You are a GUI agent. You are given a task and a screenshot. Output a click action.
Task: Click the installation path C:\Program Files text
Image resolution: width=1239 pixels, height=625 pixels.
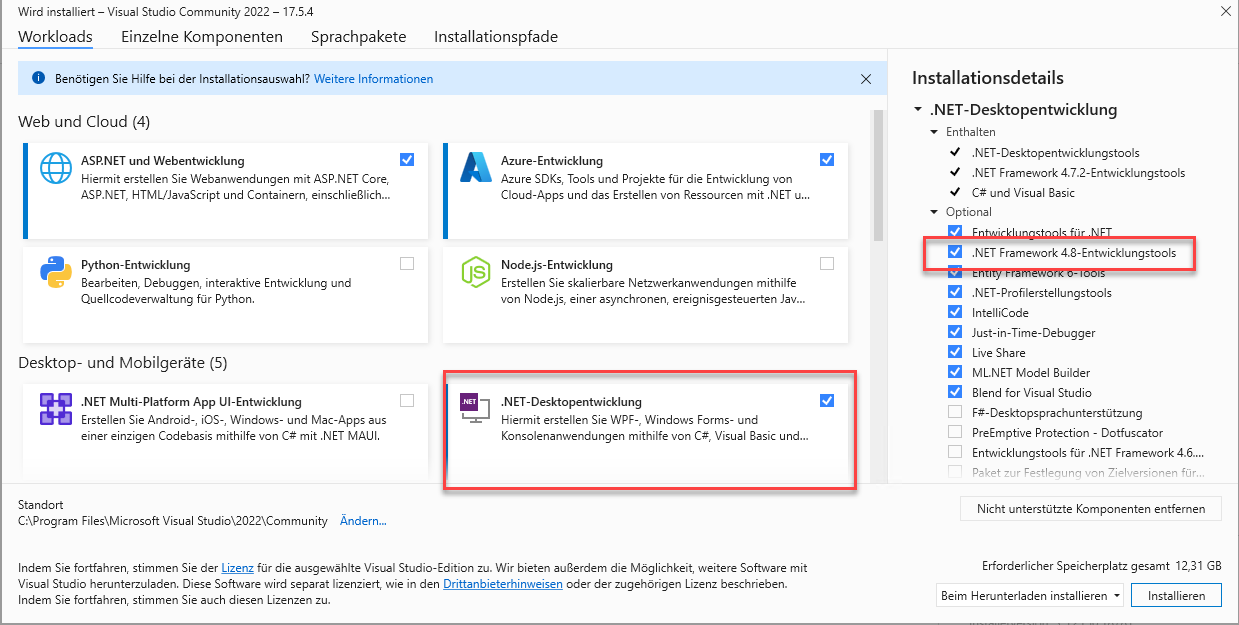(x=173, y=521)
